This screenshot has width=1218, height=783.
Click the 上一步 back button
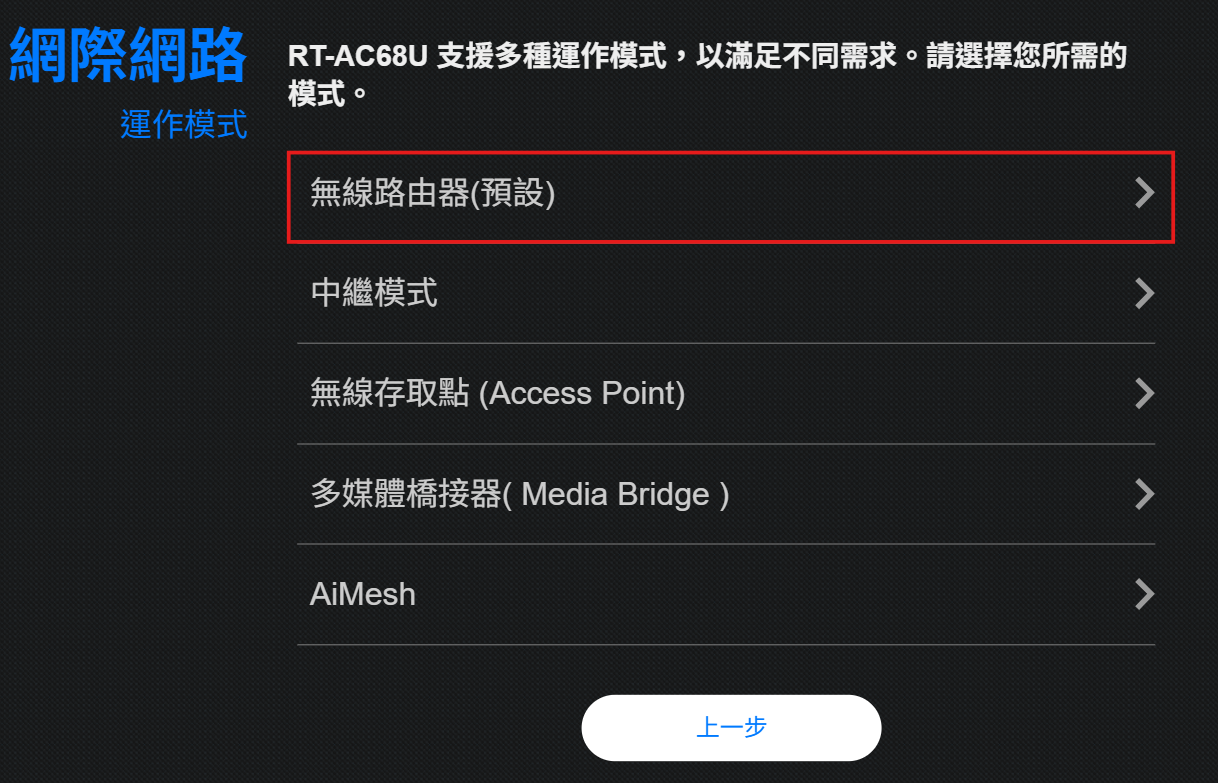point(730,728)
